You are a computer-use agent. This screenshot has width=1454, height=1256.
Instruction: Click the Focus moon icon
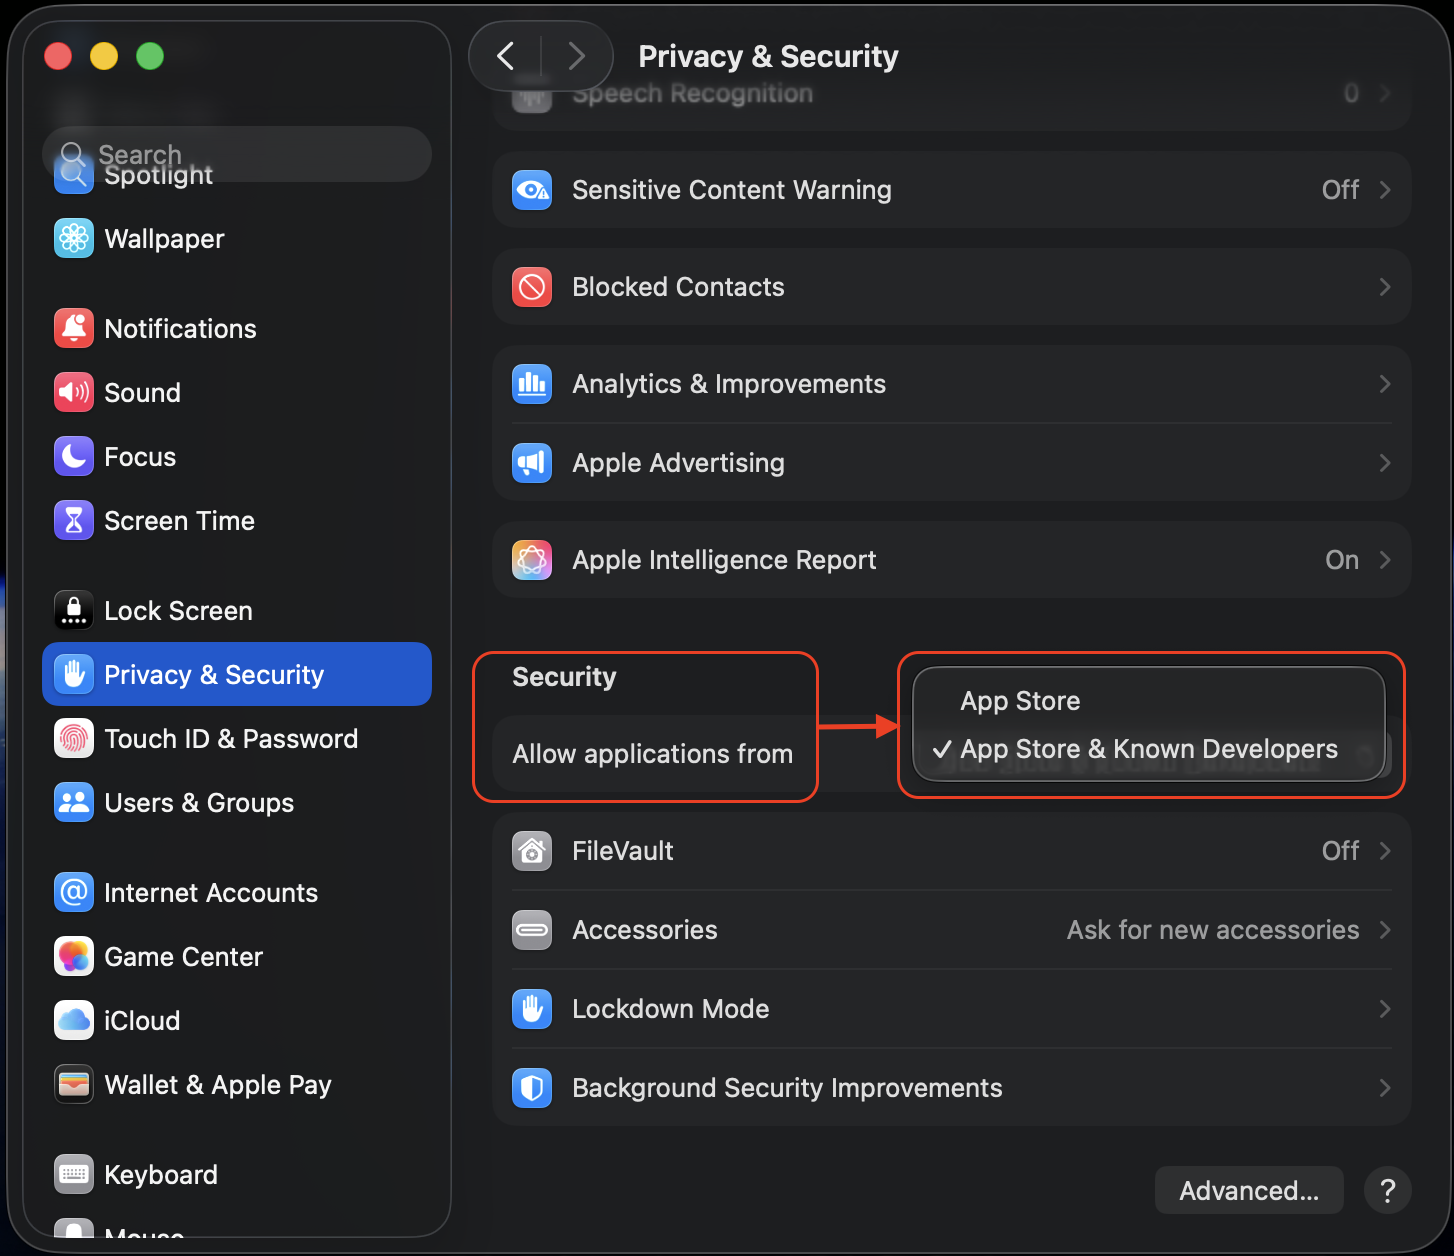(x=74, y=456)
